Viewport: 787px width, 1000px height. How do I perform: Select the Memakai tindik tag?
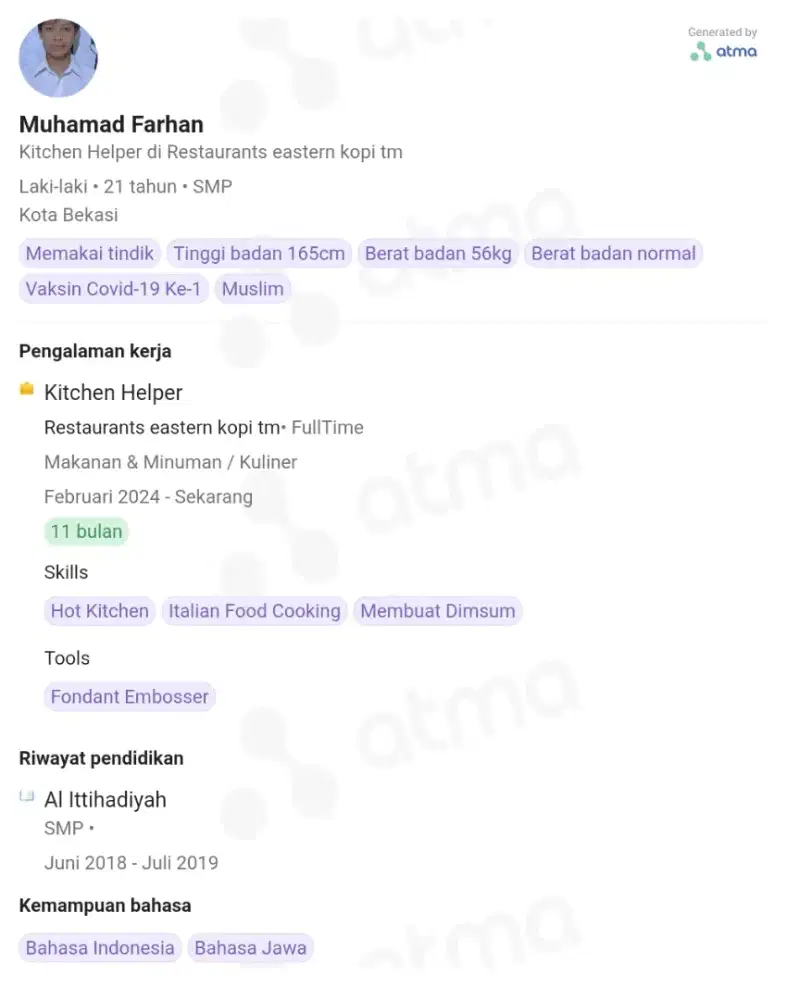click(x=90, y=253)
